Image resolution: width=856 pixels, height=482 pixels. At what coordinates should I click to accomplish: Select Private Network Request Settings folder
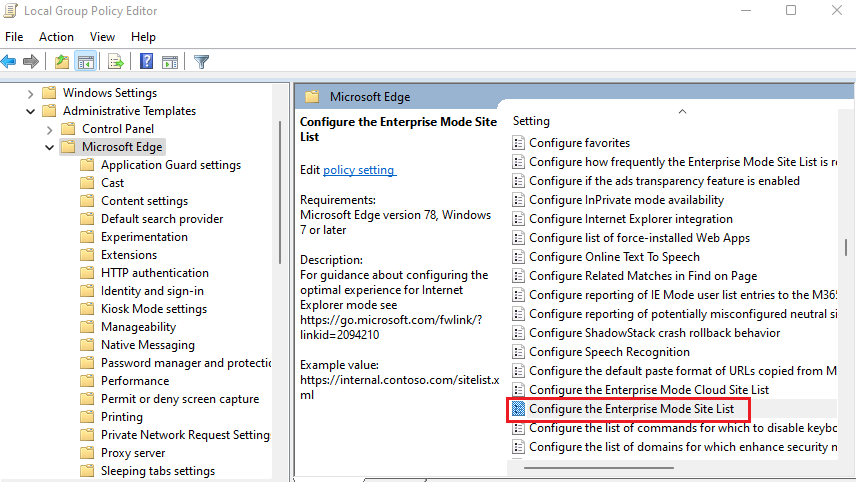(186, 435)
